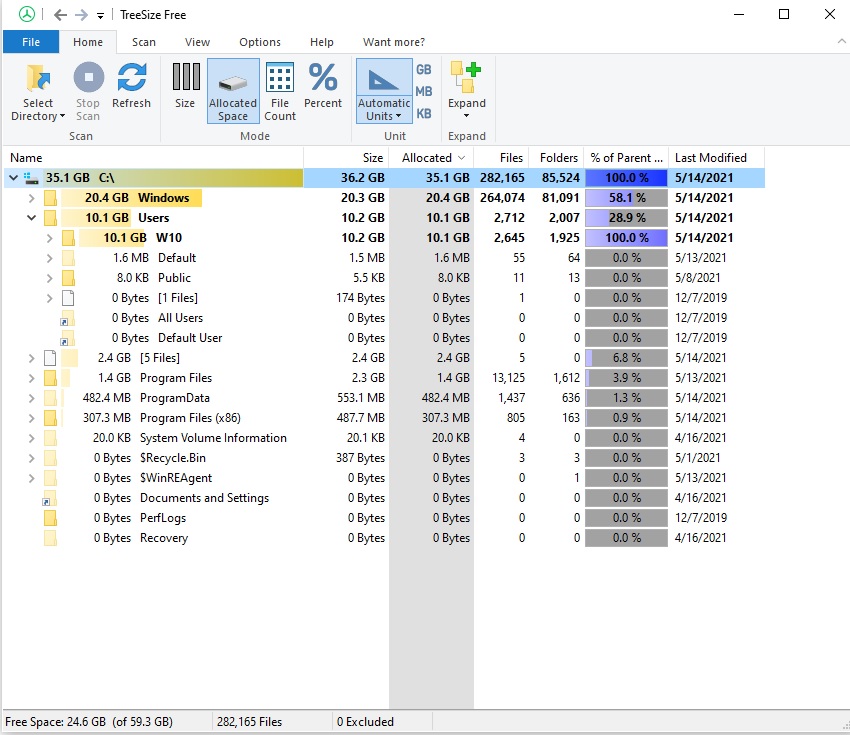This screenshot has width=850, height=735.
Task: Click the 6.8 % bar for [5 Files]
Action: [626, 358]
